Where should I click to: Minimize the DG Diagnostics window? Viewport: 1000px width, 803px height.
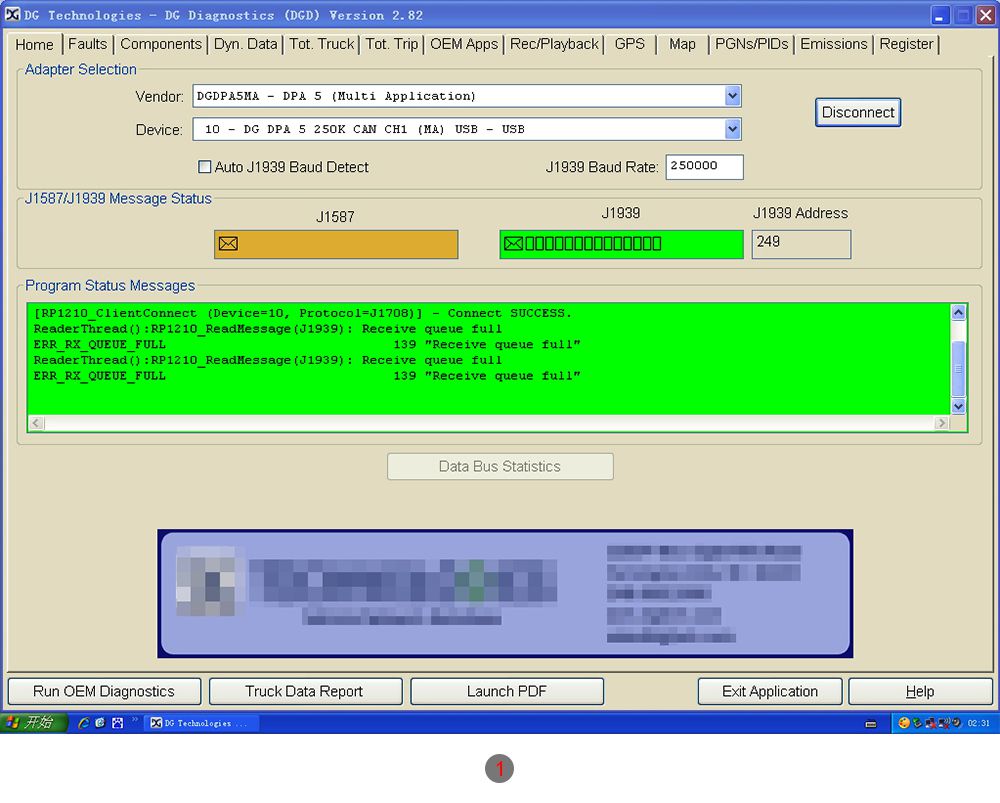pos(939,15)
